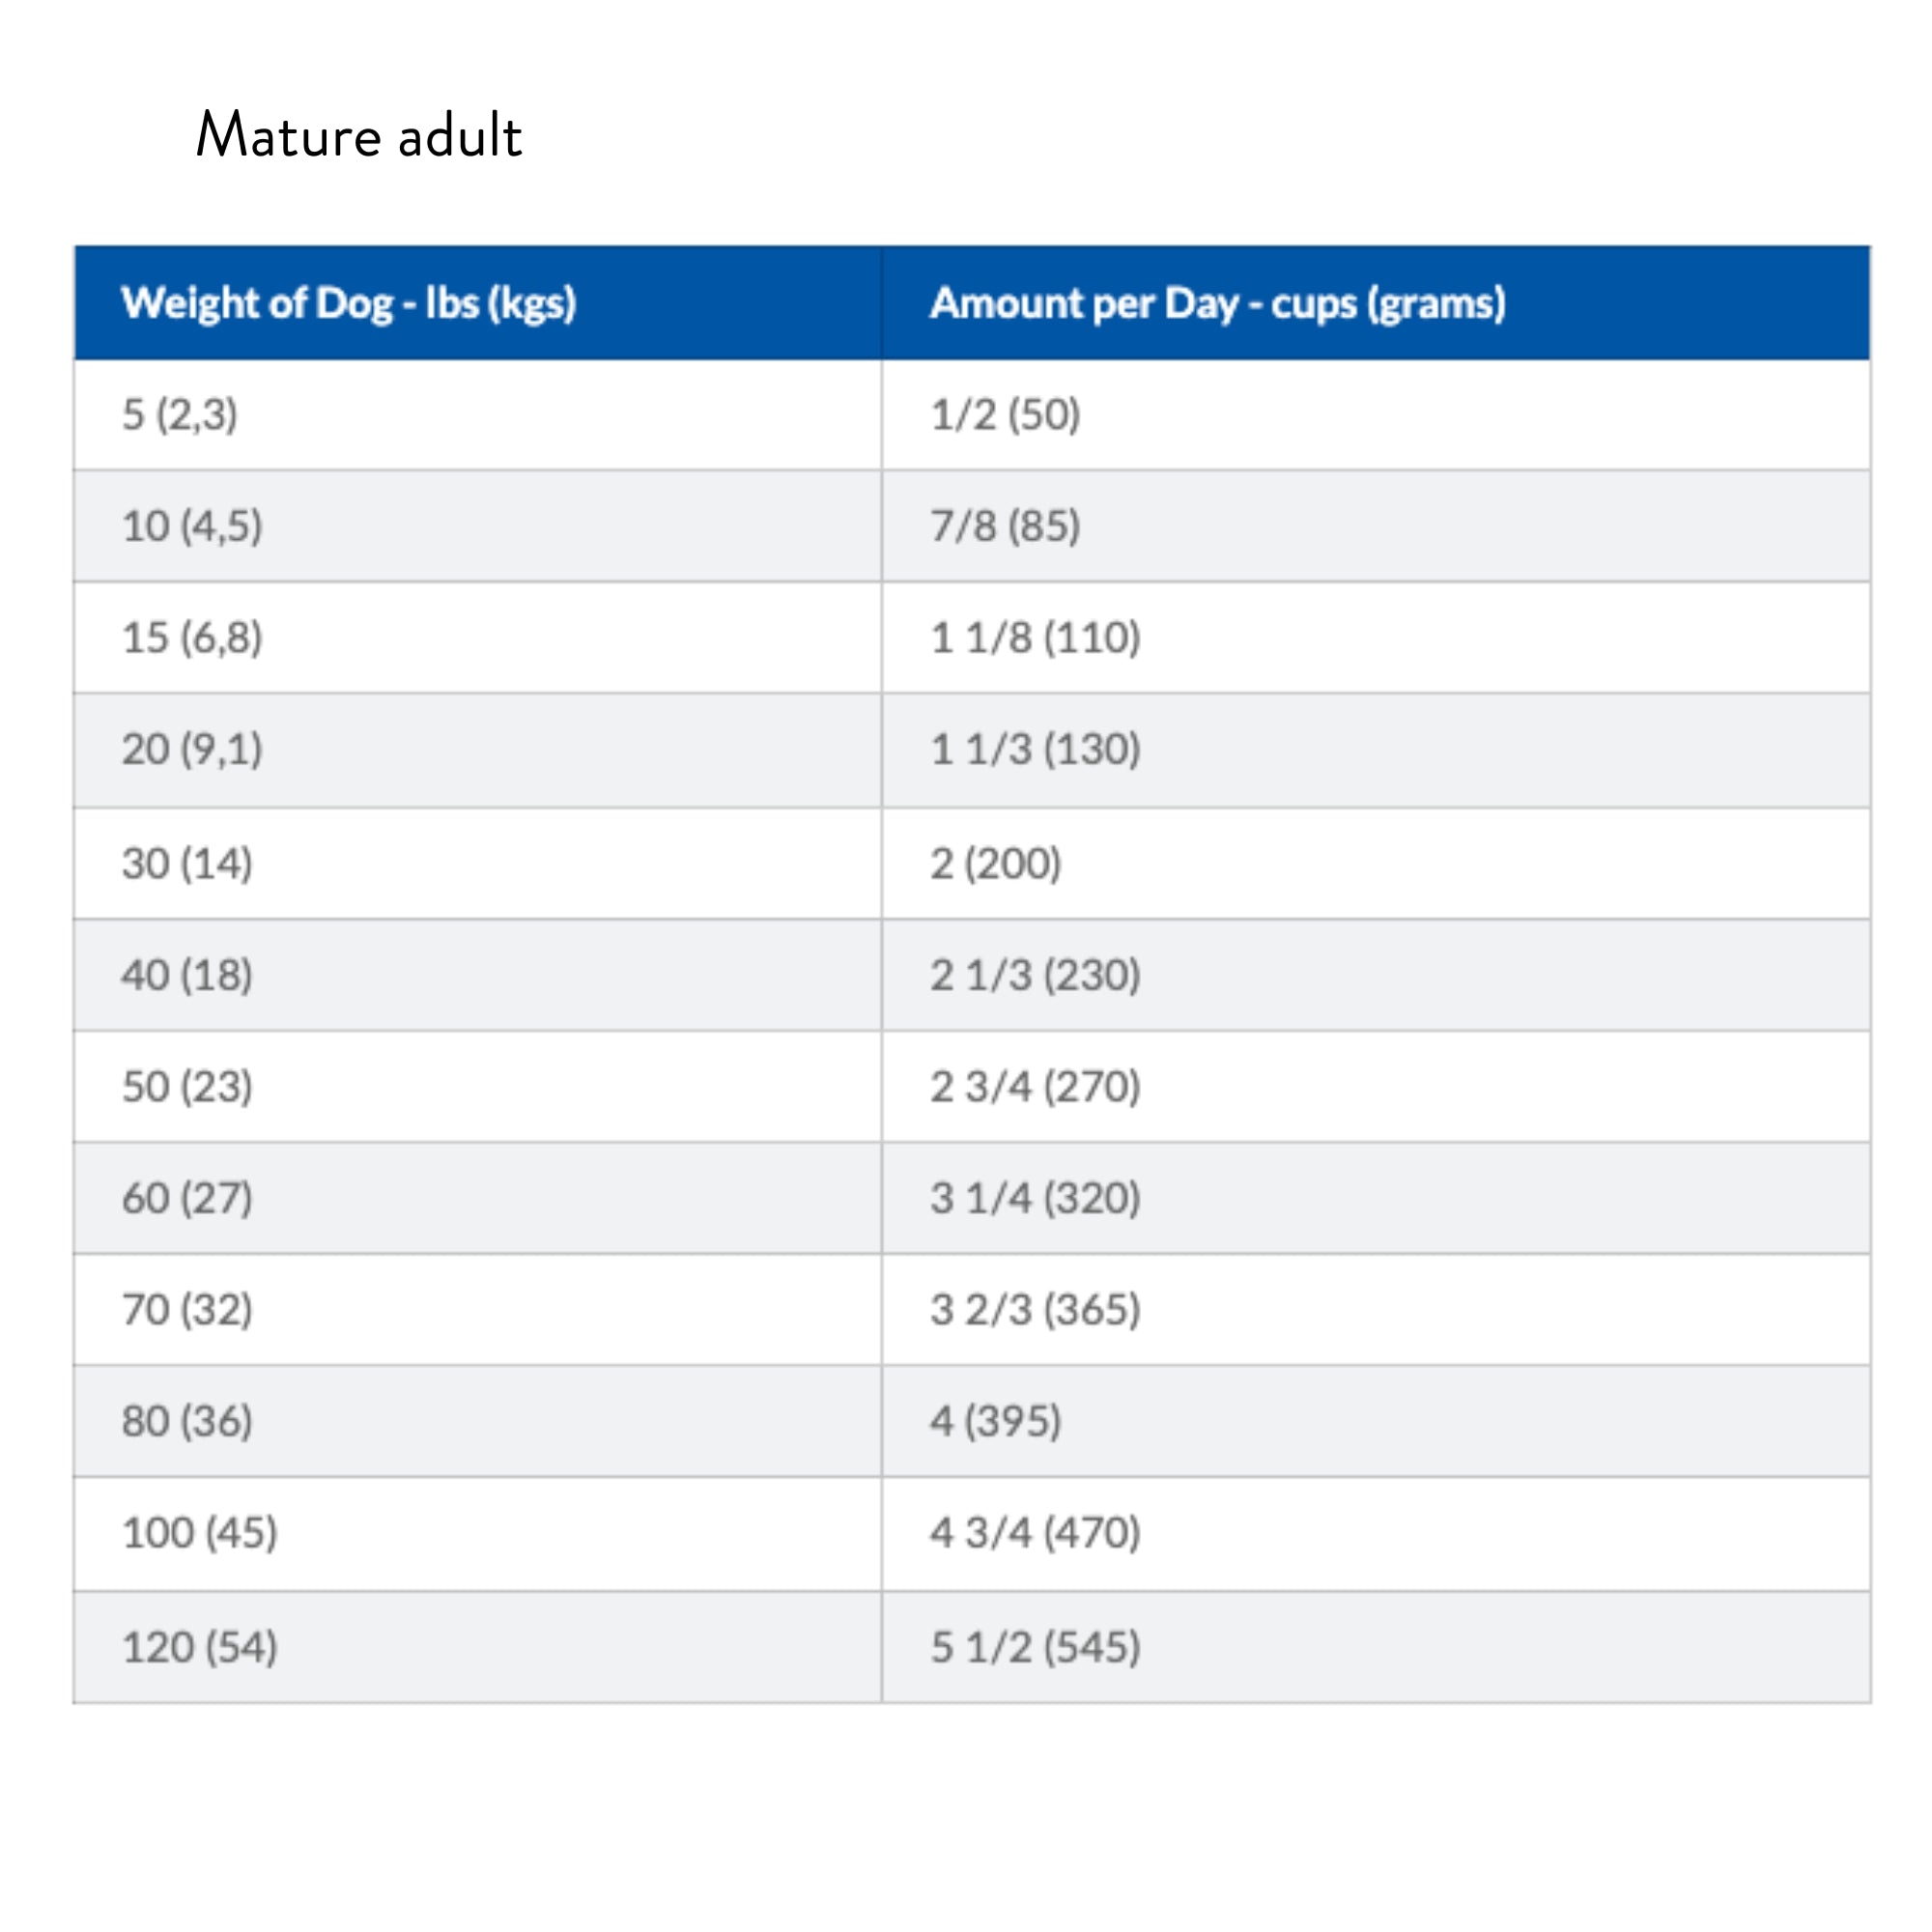Select the 70 (32) weight cell

click(x=187, y=1310)
